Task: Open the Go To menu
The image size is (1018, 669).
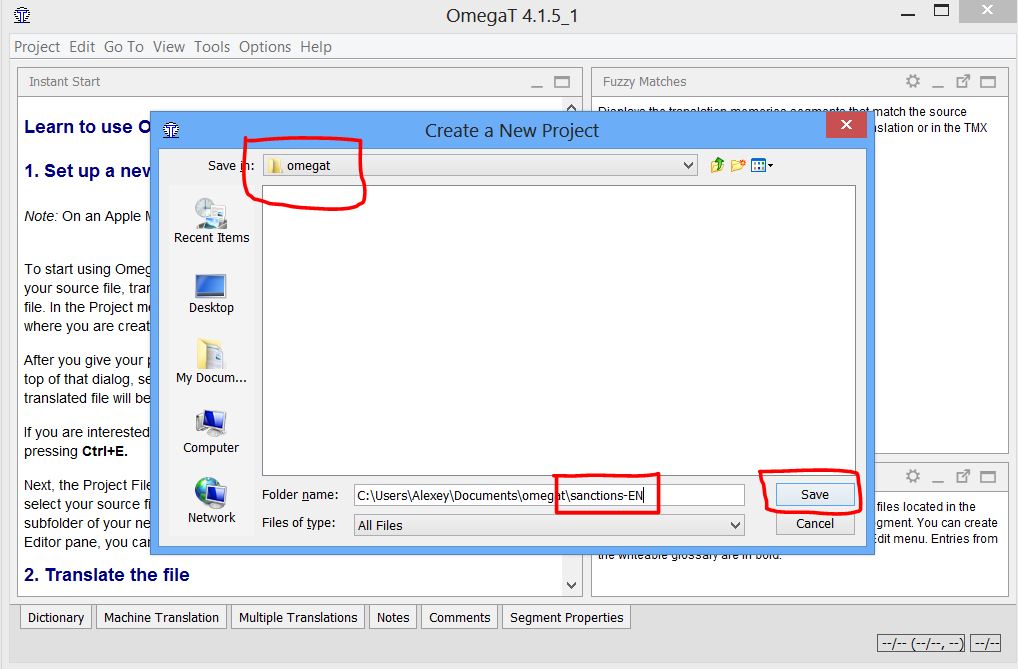Action: [123, 47]
